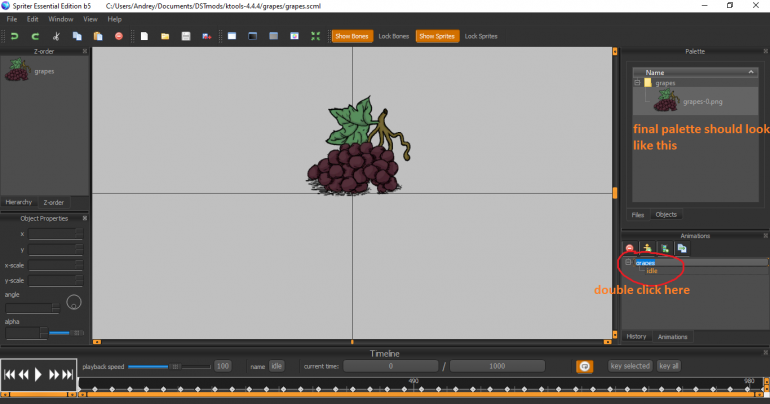Click the Undo arrow in toolbar
This screenshot has width=770, height=404.
click(x=15, y=37)
